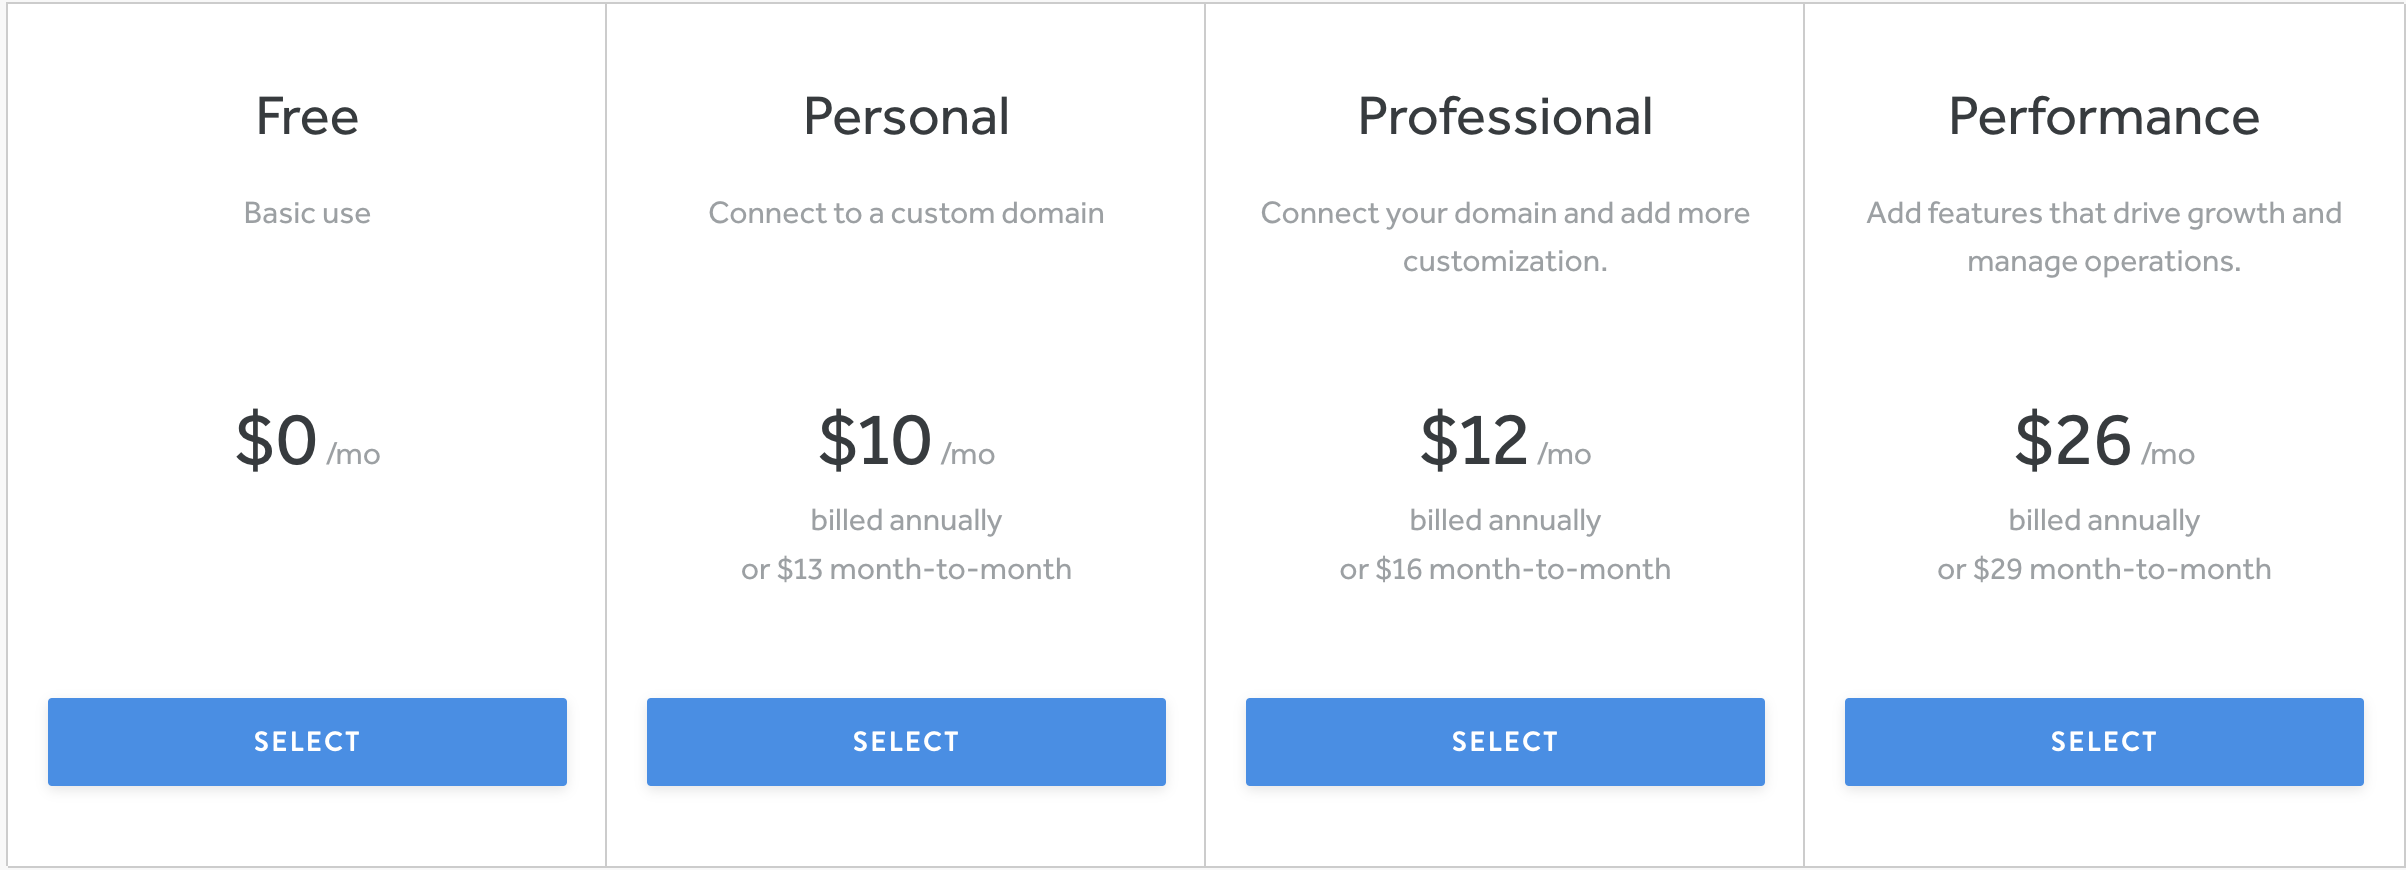Click 'Add features that drive growth' description
Screen dimensions: 2406x870
[2104, 237]
